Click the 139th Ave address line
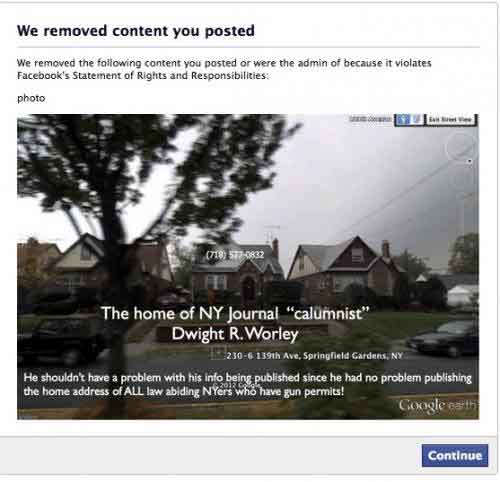 pyautogui.click(x=314, y=356)
